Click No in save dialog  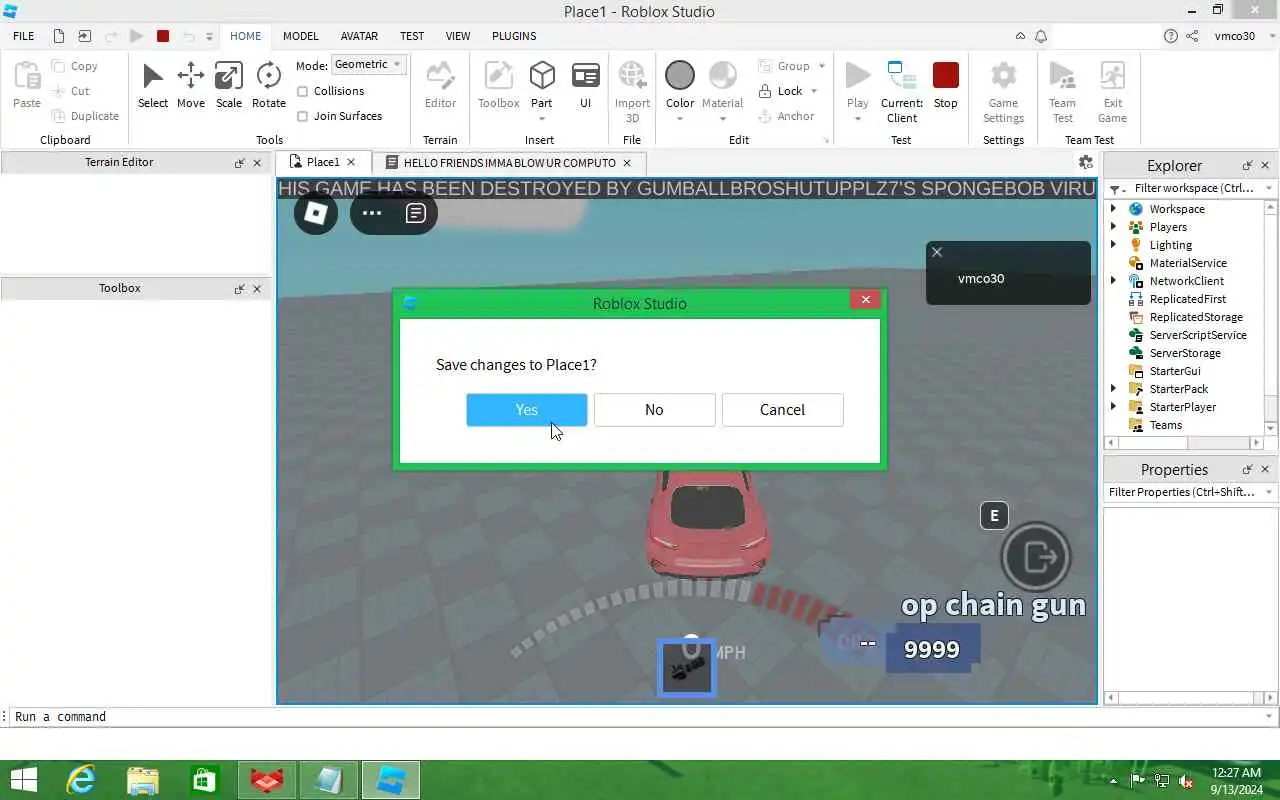pyautogui.click(x=654, y=410)
